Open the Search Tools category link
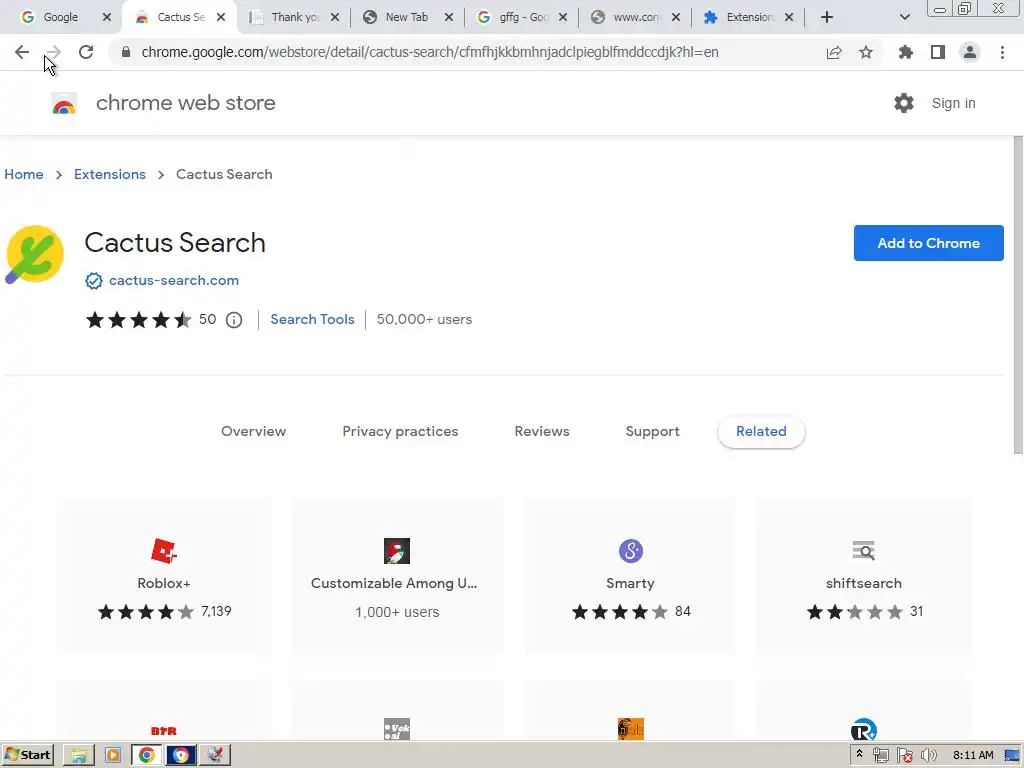1024x768 pixels. [312, 319]
